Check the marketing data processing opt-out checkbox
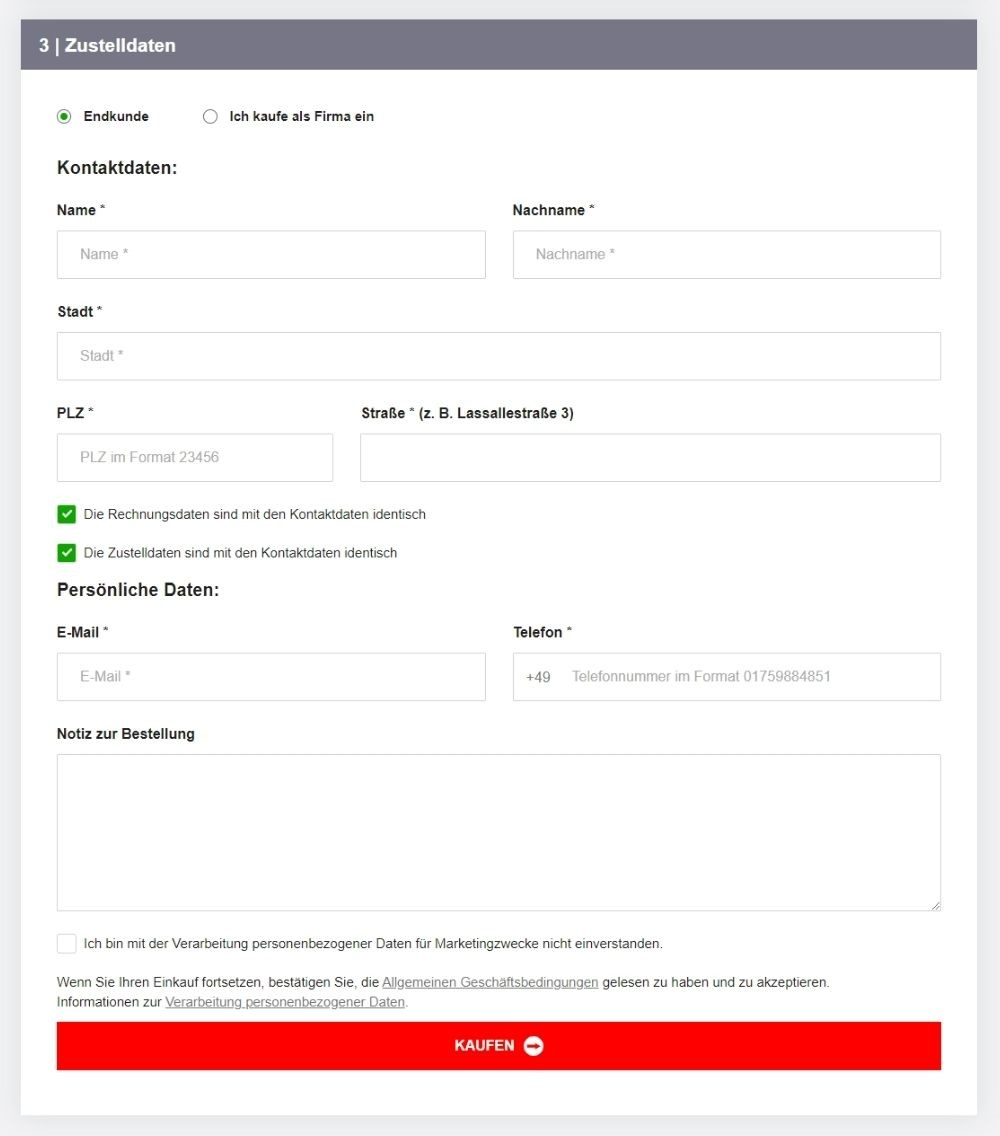 [x=67, y=943]
